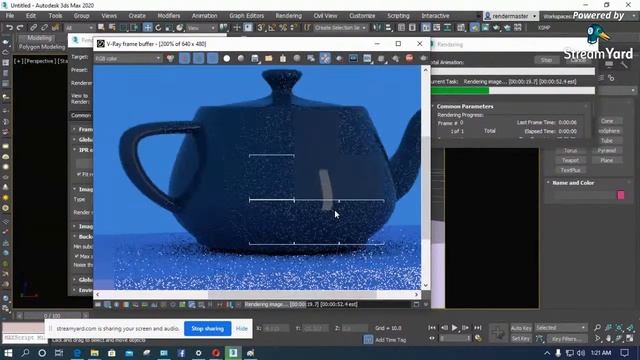This screenshot has width=640, height=360.
Task: Show alpha channel with white circle icon
Action: [227, 58]
